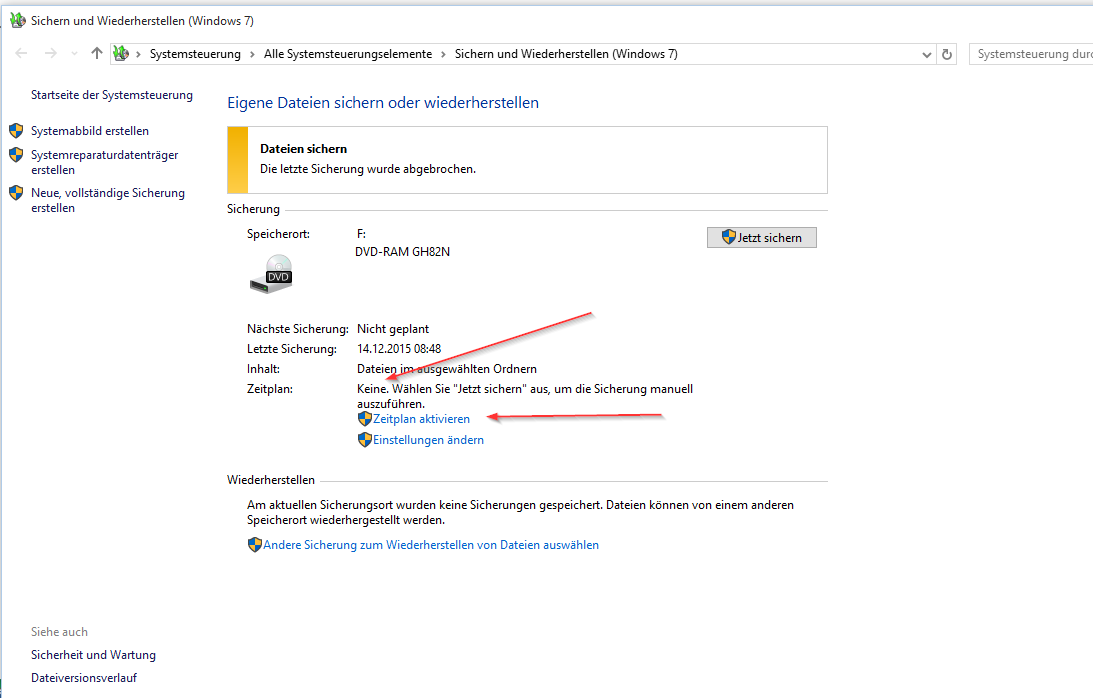Click the Systemsteuerung search field
1093x698 pixels.
(x=1031, y=54)
